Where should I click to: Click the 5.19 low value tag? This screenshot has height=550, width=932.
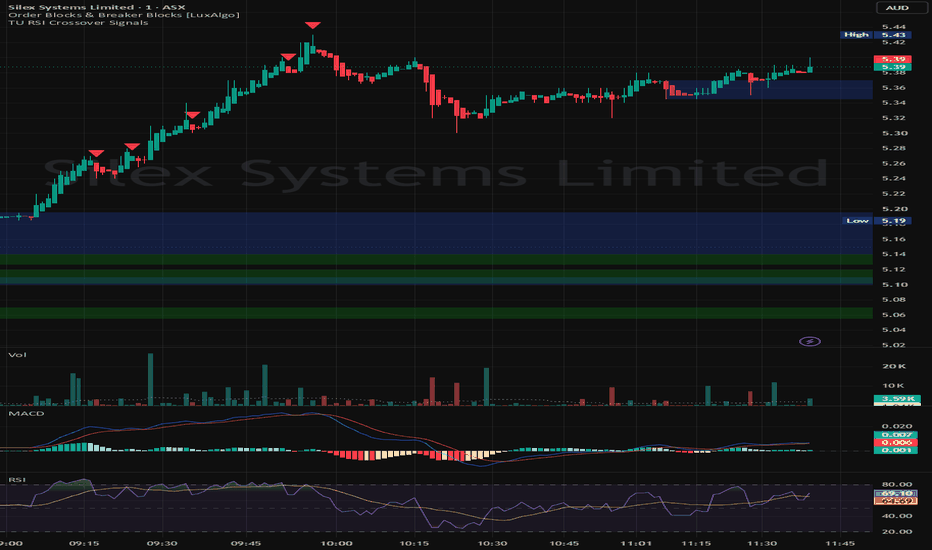click(x=893, y=221)
